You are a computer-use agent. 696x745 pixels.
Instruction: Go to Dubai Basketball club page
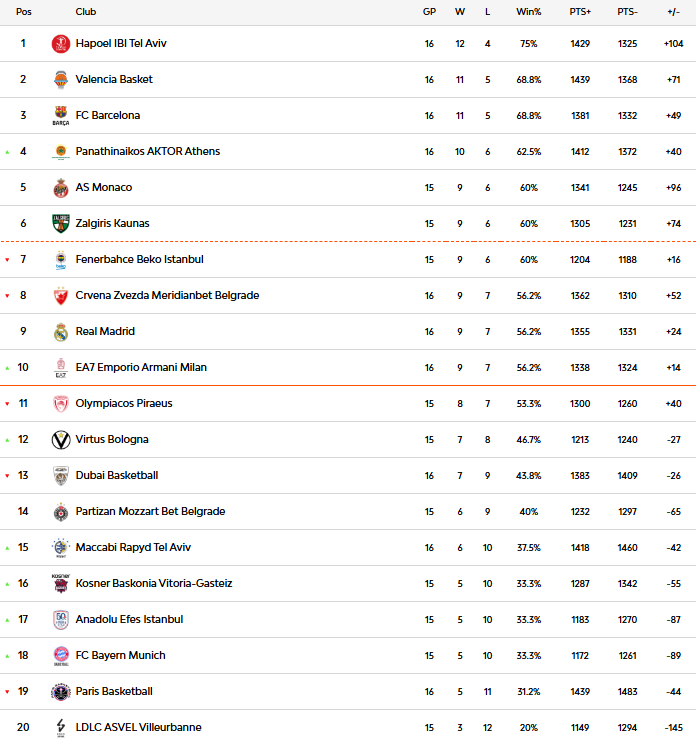(x=116, y=476)
